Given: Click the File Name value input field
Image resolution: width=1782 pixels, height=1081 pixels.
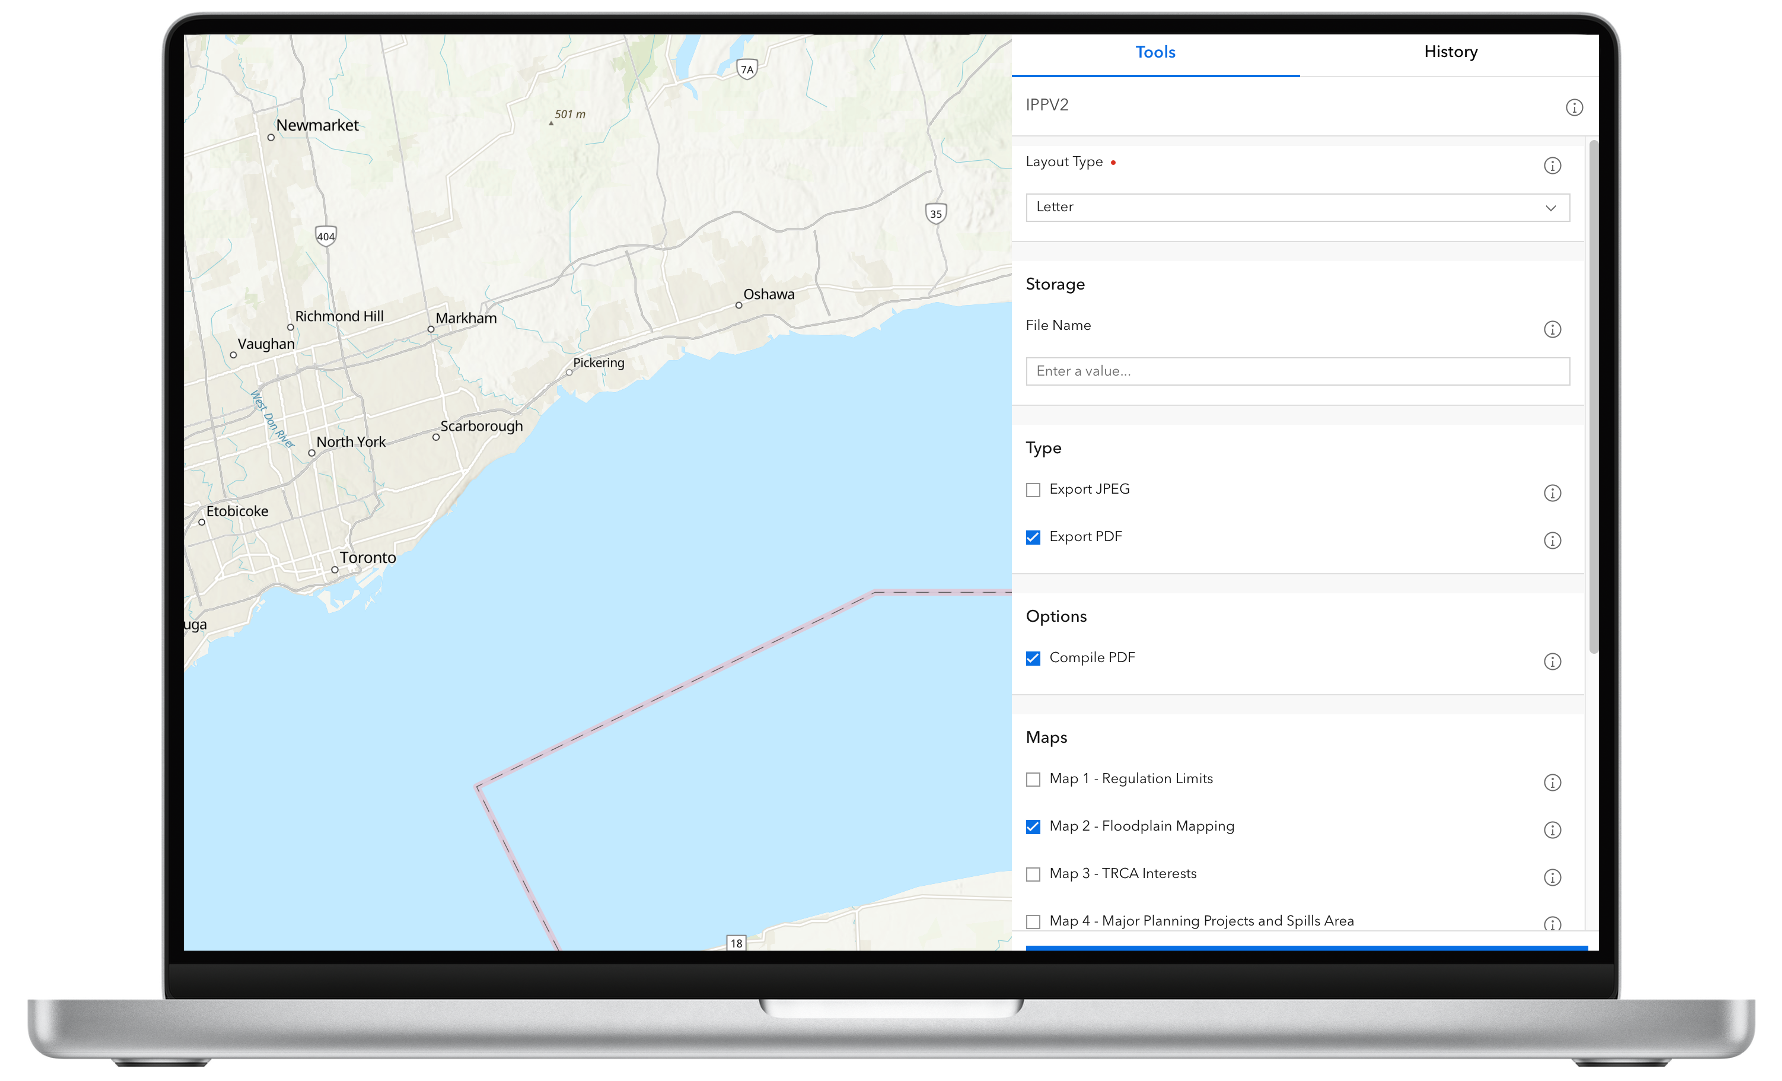Looking at the screenshot, I should pos(1297,371).
